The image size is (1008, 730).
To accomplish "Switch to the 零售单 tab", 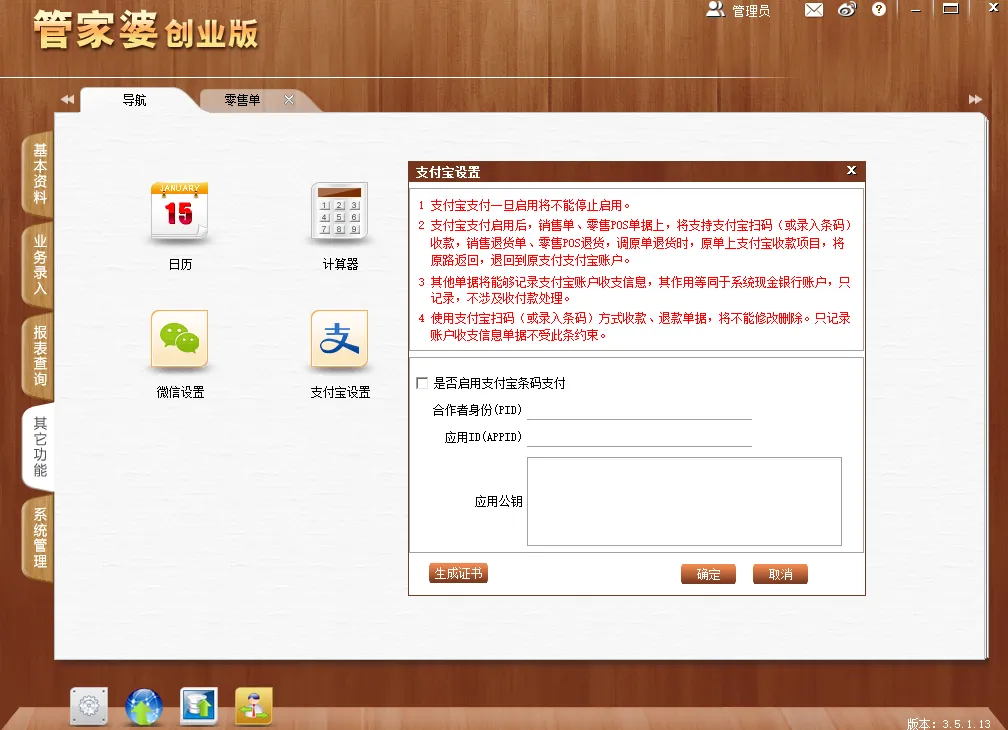I will click(x=242, y=100).
